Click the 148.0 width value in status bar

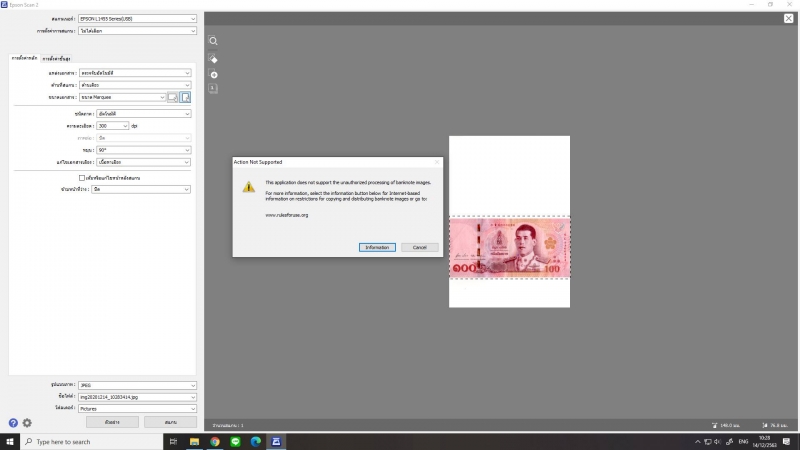pyautogui.click(x=729, y=425)
